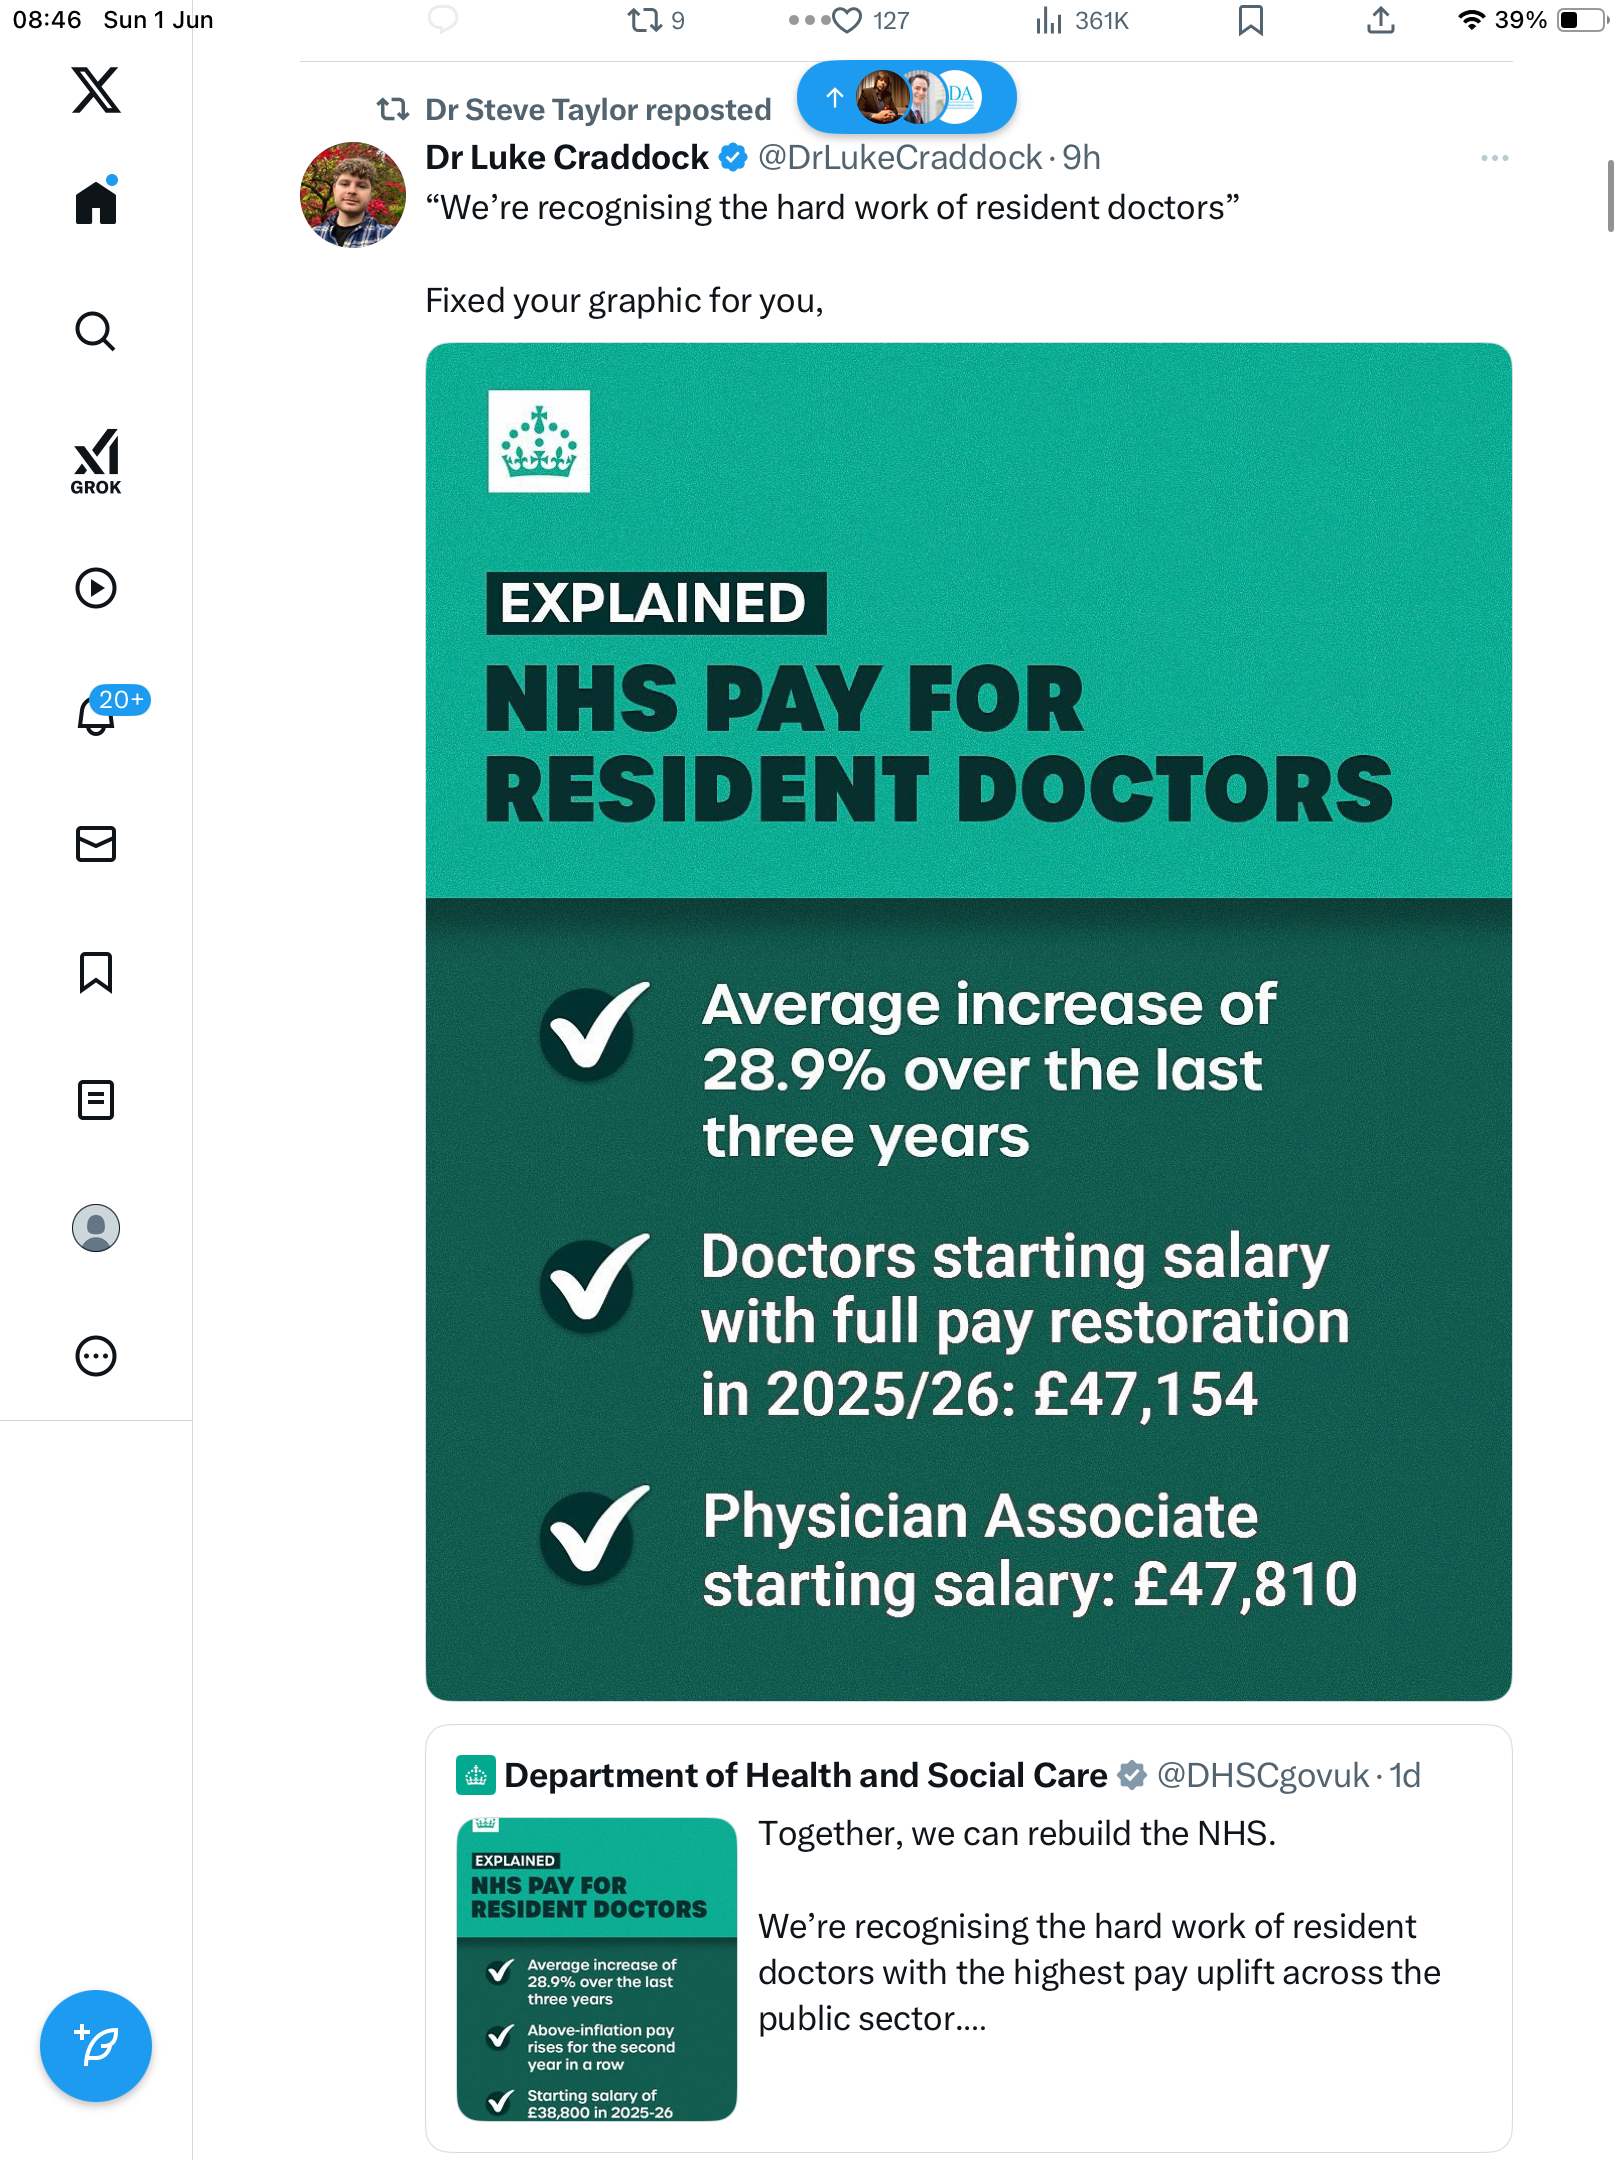Compose a new post with floating button
Viewport: 1620px width, 2160px height.
[x=96, y=2046]
